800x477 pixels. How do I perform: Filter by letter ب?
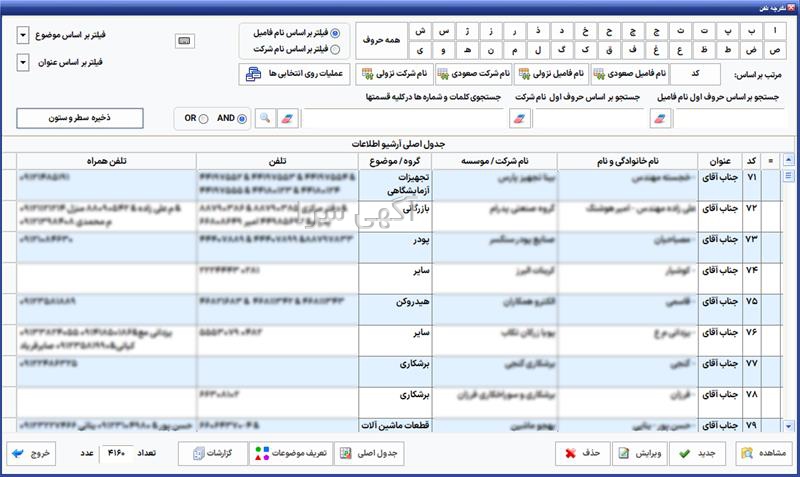[751, 31]
